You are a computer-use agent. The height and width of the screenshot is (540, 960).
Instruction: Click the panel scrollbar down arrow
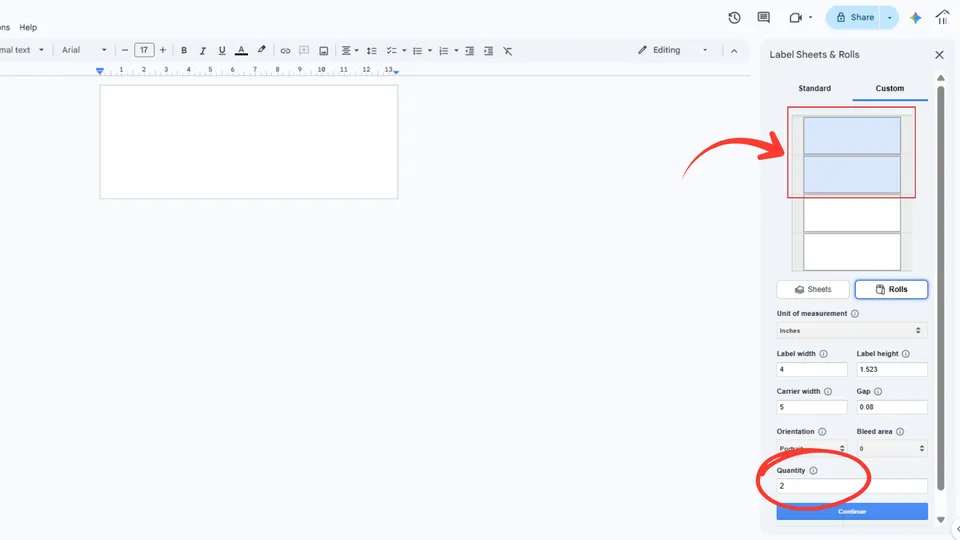click(x=941, y=520)
